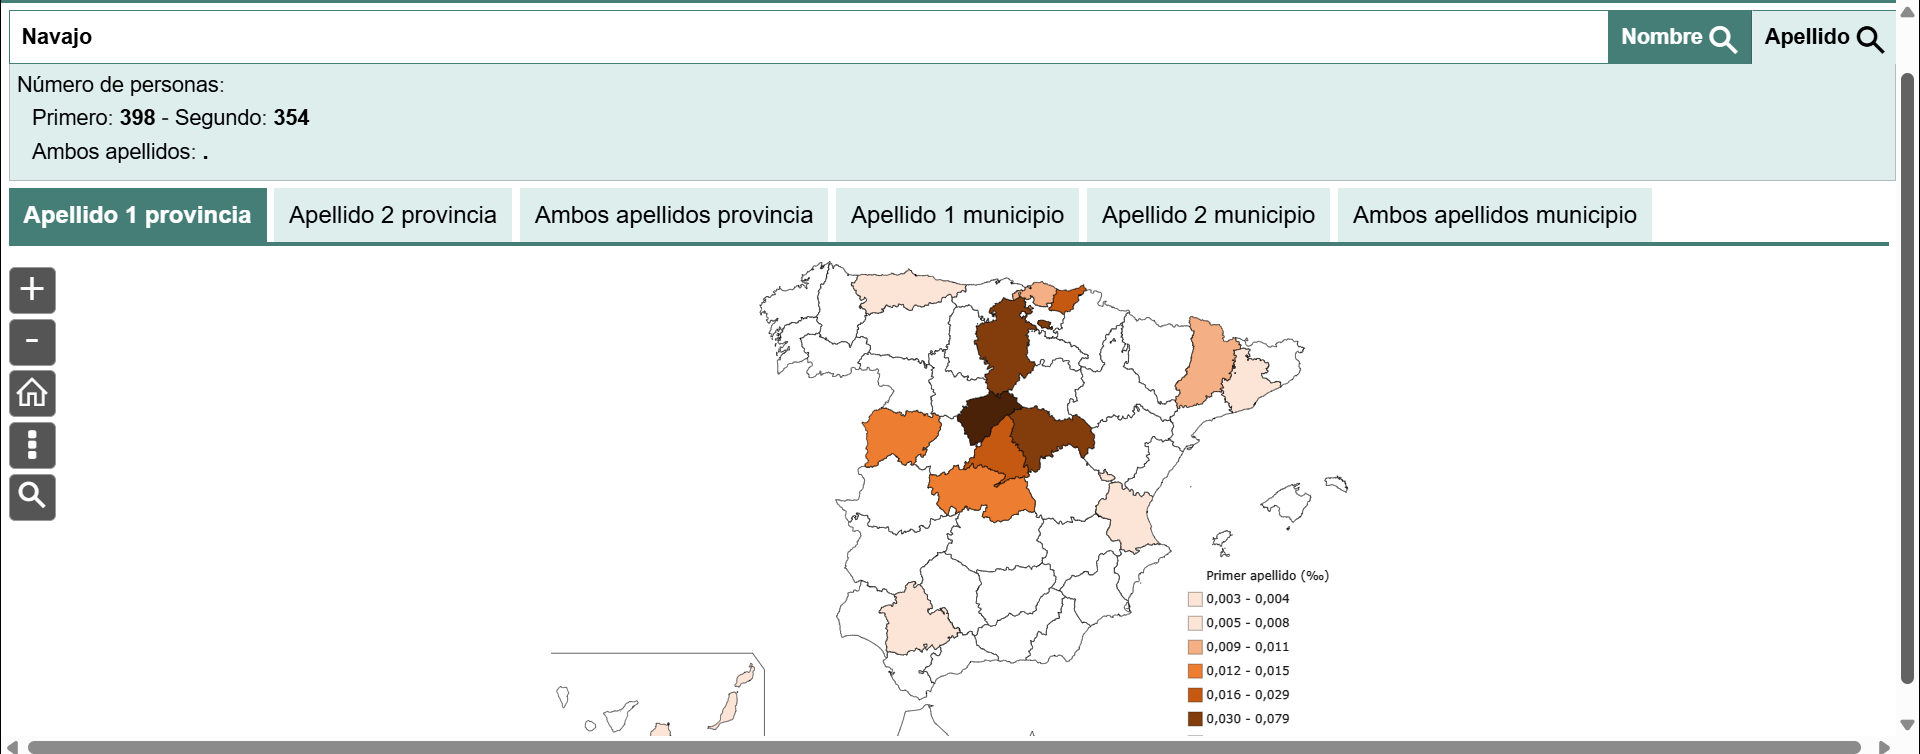Reset map to home view

coord(32,393)
